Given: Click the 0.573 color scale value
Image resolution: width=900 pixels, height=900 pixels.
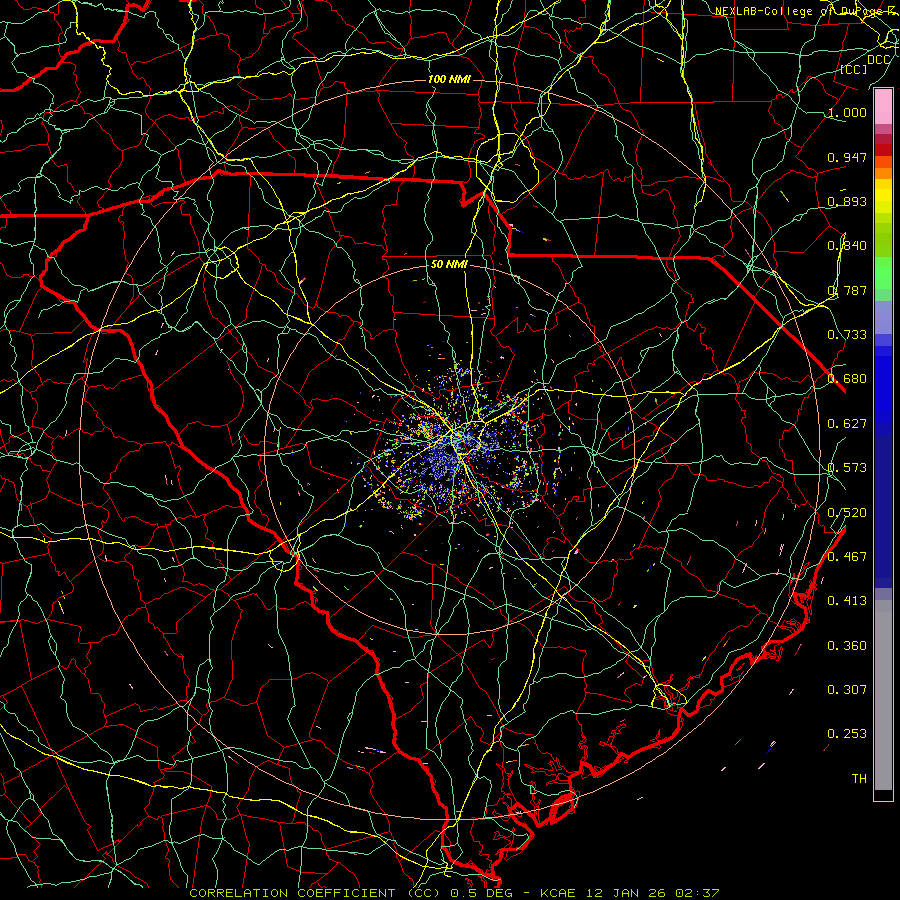Looking at the screenshot, I should point(847,468).
